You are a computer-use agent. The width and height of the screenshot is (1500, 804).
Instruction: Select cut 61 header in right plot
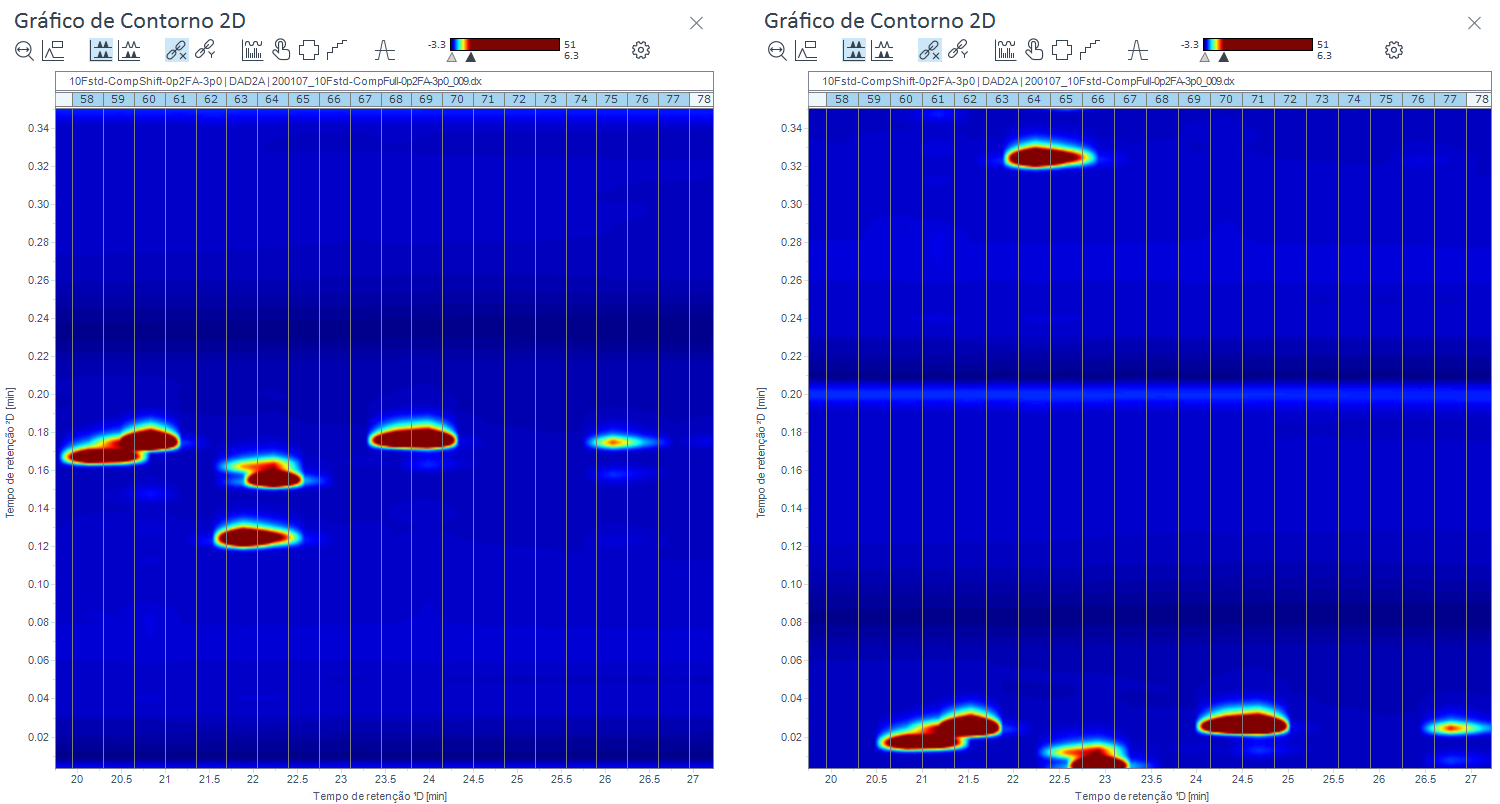938,99
